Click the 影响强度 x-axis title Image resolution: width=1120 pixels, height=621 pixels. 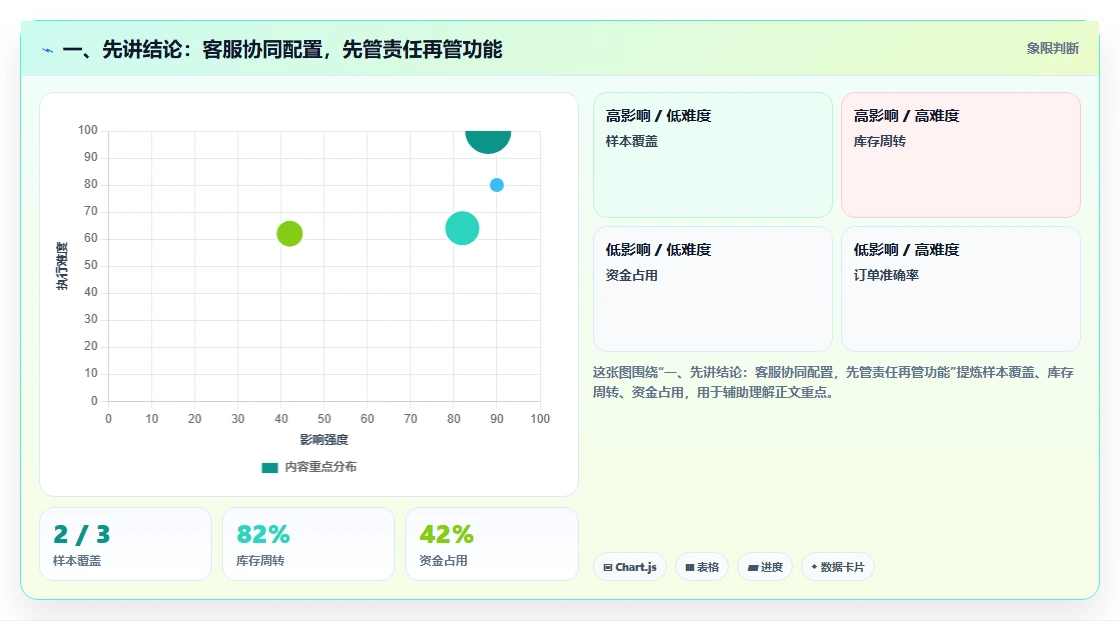(324, 439)
